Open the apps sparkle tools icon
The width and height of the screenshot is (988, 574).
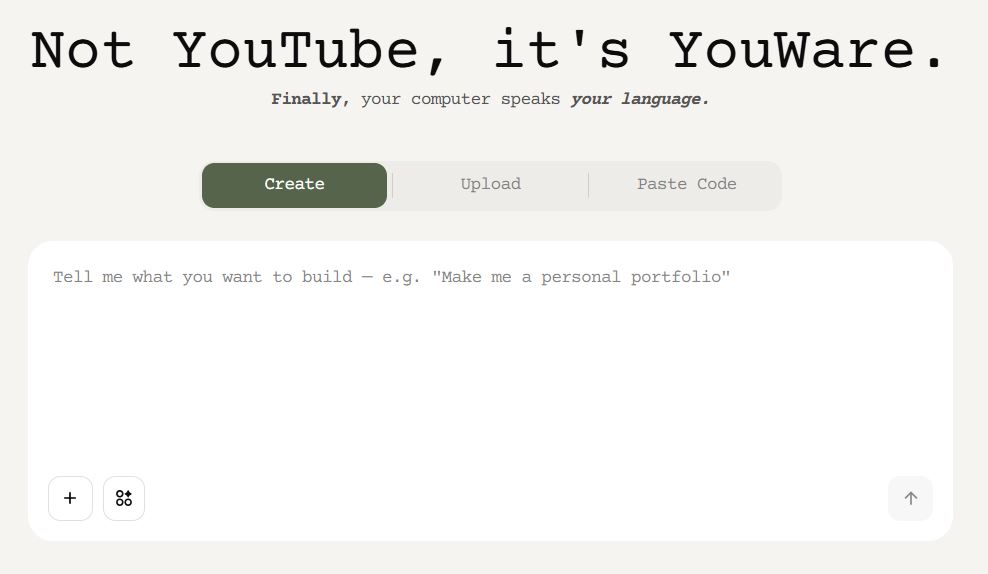124,498
